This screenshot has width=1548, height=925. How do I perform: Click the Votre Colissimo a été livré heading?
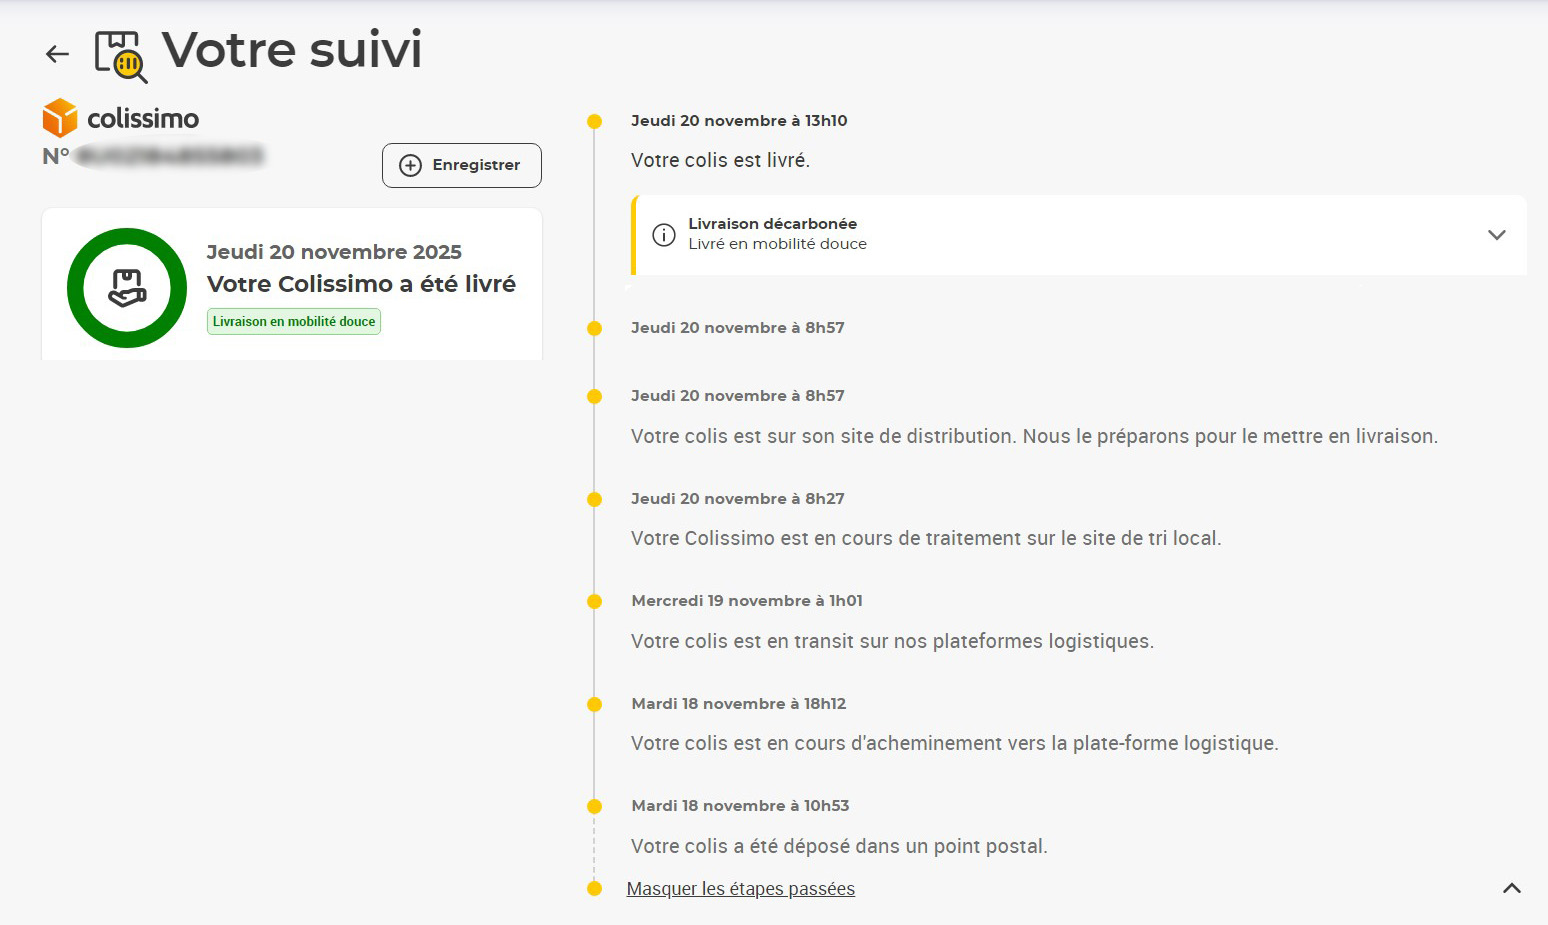coord(361,284)
